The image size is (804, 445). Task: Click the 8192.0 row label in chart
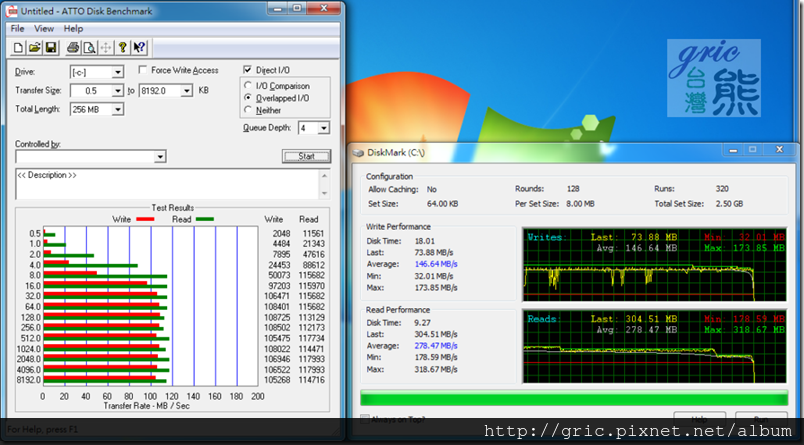pyautogui.click(x=30, y=380)
